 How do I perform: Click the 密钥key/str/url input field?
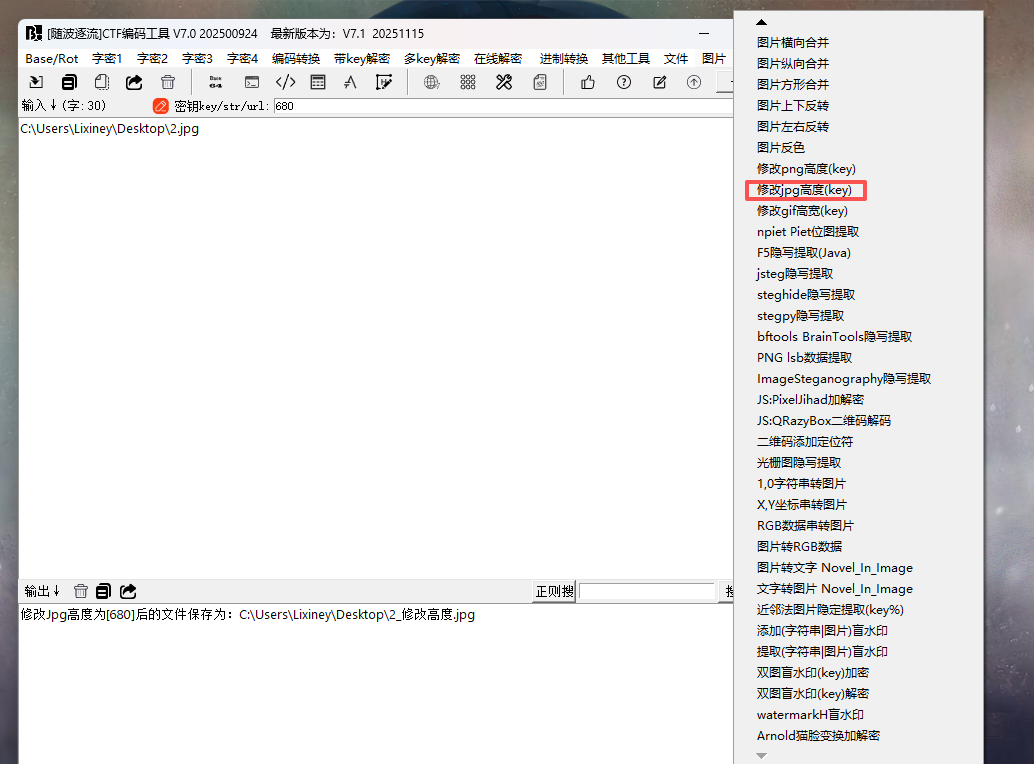tap(500, 106)
